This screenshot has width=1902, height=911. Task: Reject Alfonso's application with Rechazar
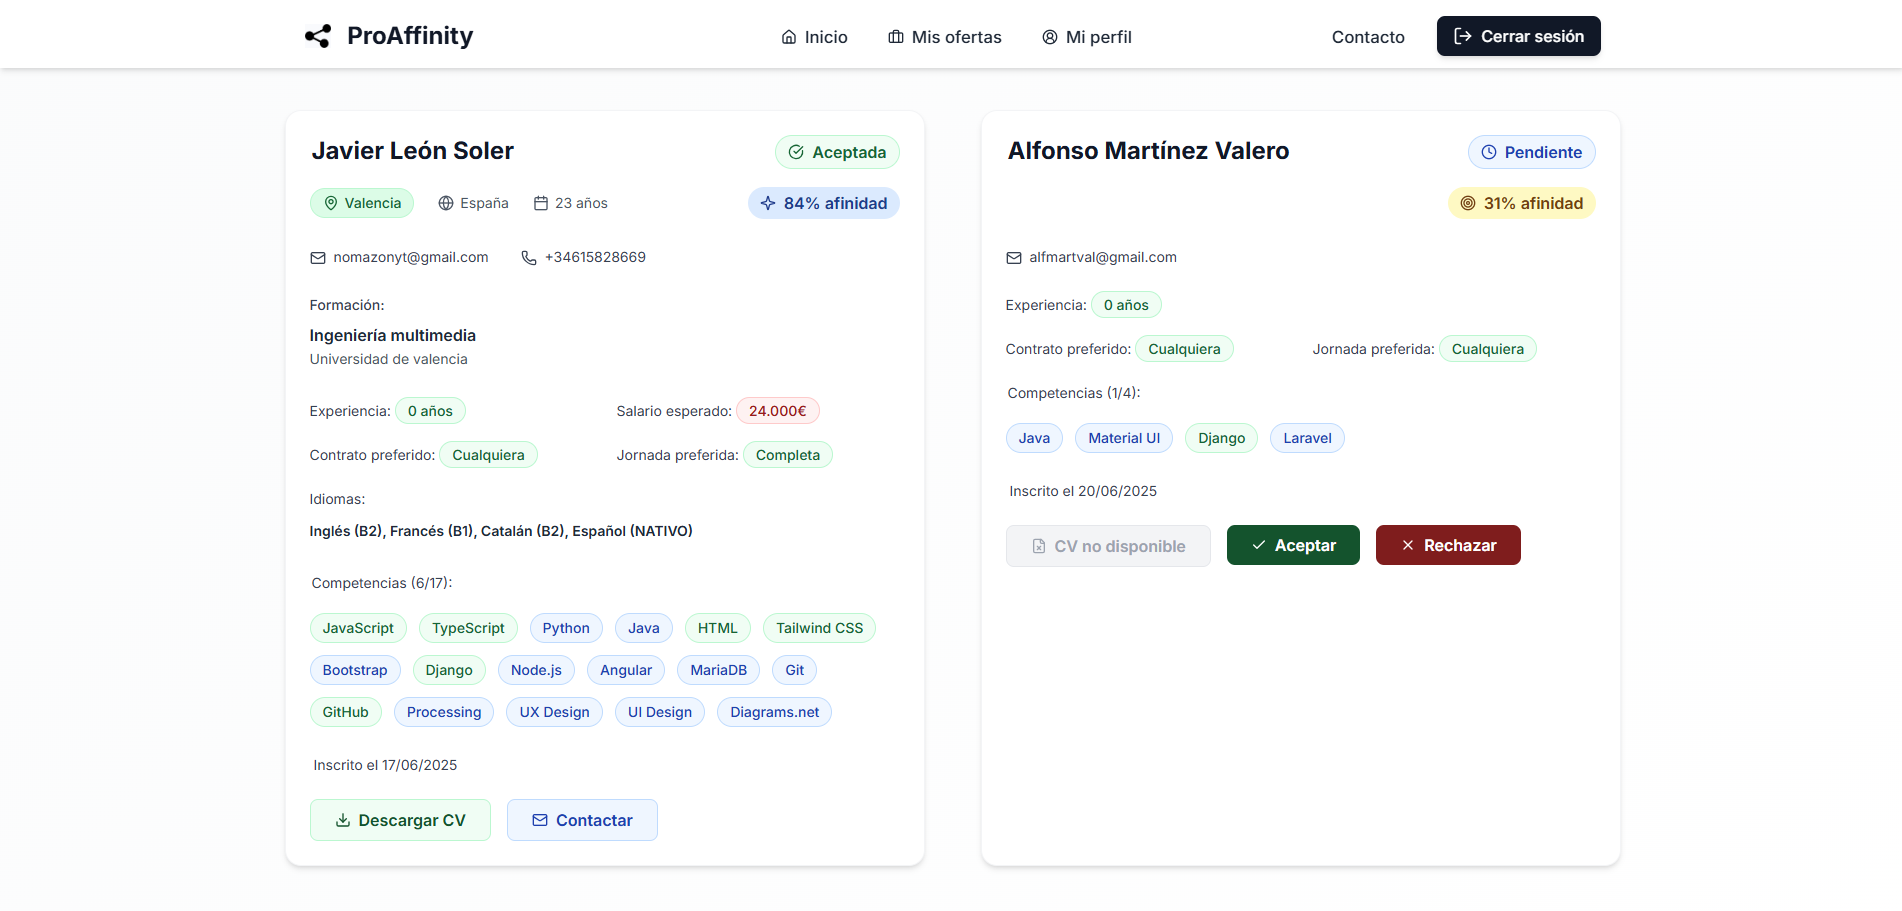tap(1448, 545)
